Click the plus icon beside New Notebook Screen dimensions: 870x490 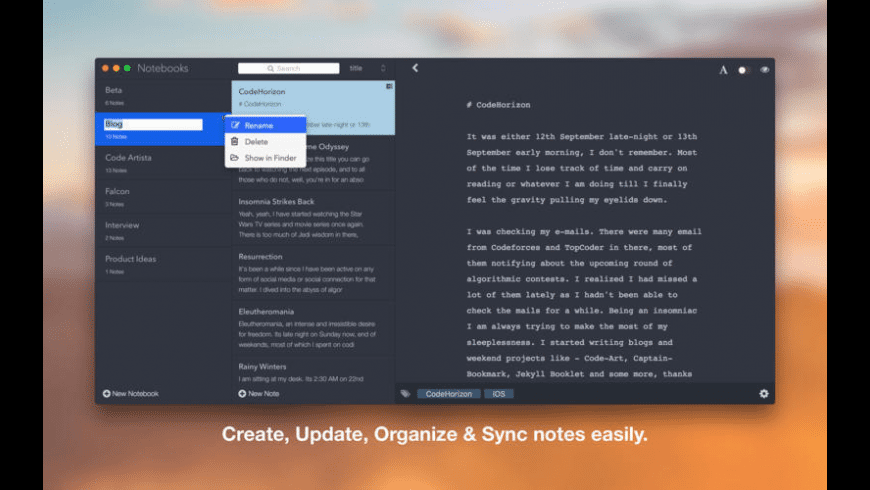point(107,393)
